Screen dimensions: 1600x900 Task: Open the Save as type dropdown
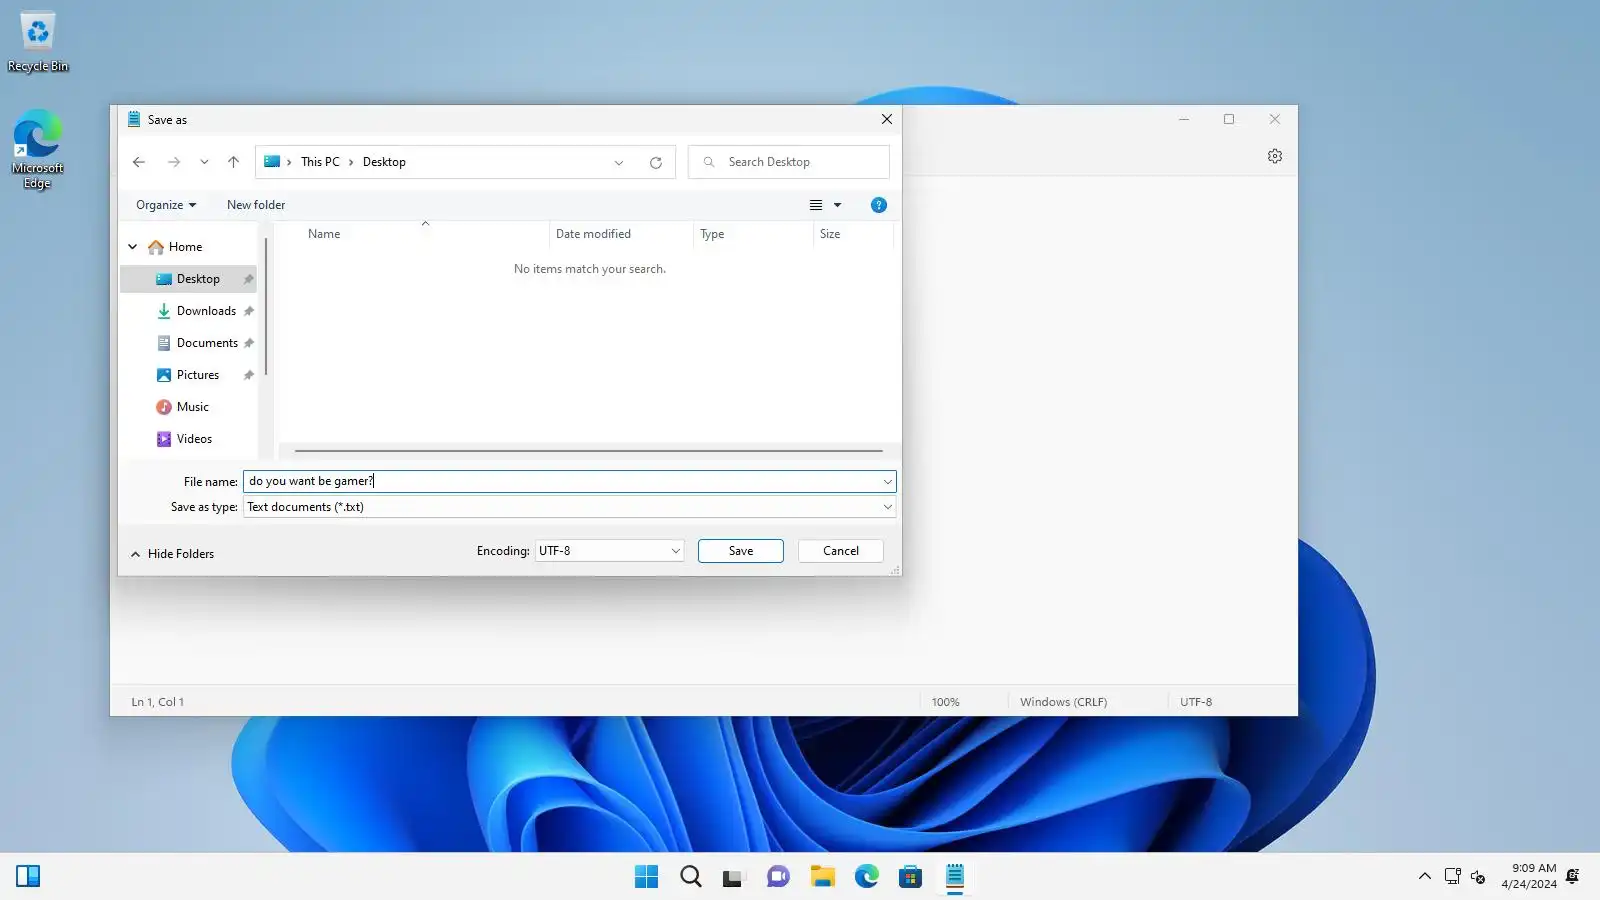click(570, 507)
